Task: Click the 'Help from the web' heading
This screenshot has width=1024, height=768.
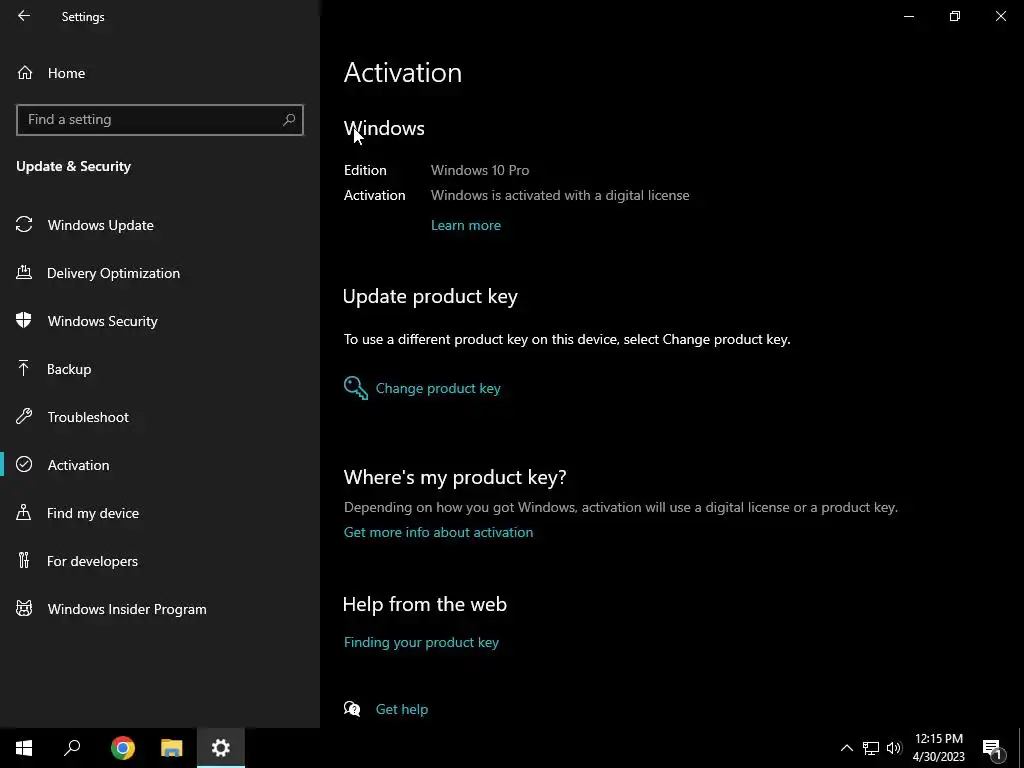Action: pyautogui.click(x=424, y=604)
